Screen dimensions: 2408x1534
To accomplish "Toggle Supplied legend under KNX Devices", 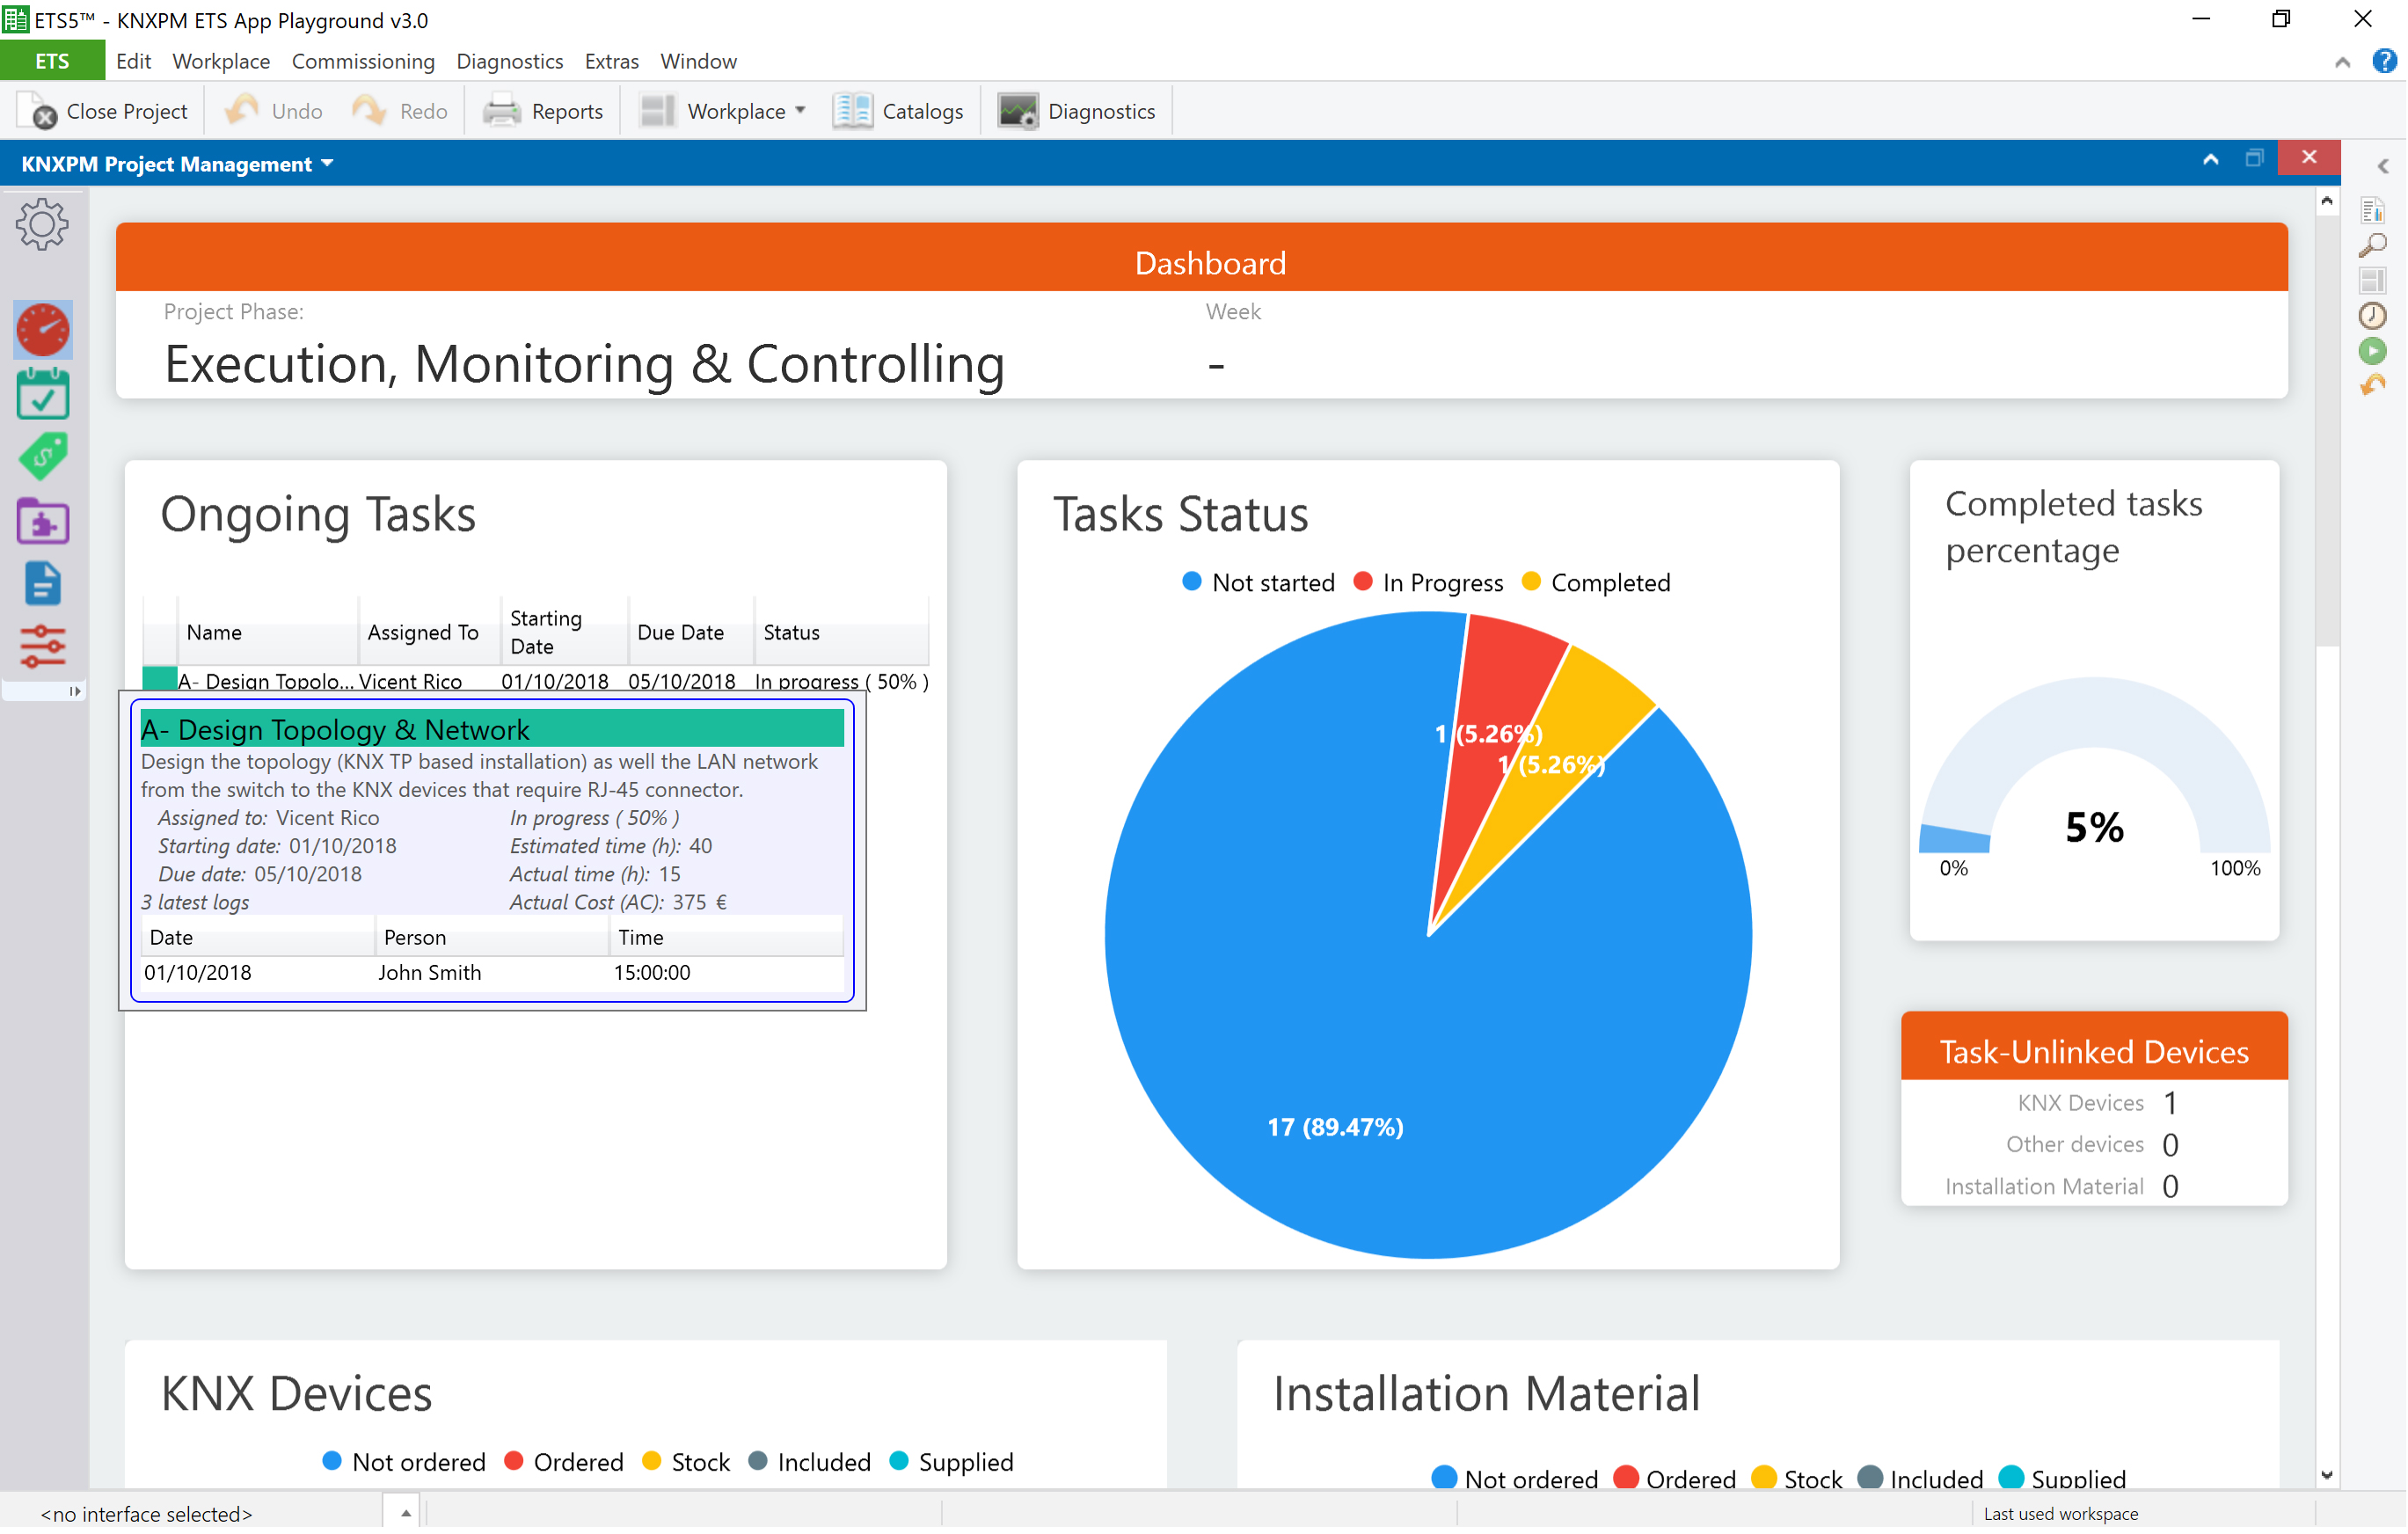I will [x=952, y=1463].
